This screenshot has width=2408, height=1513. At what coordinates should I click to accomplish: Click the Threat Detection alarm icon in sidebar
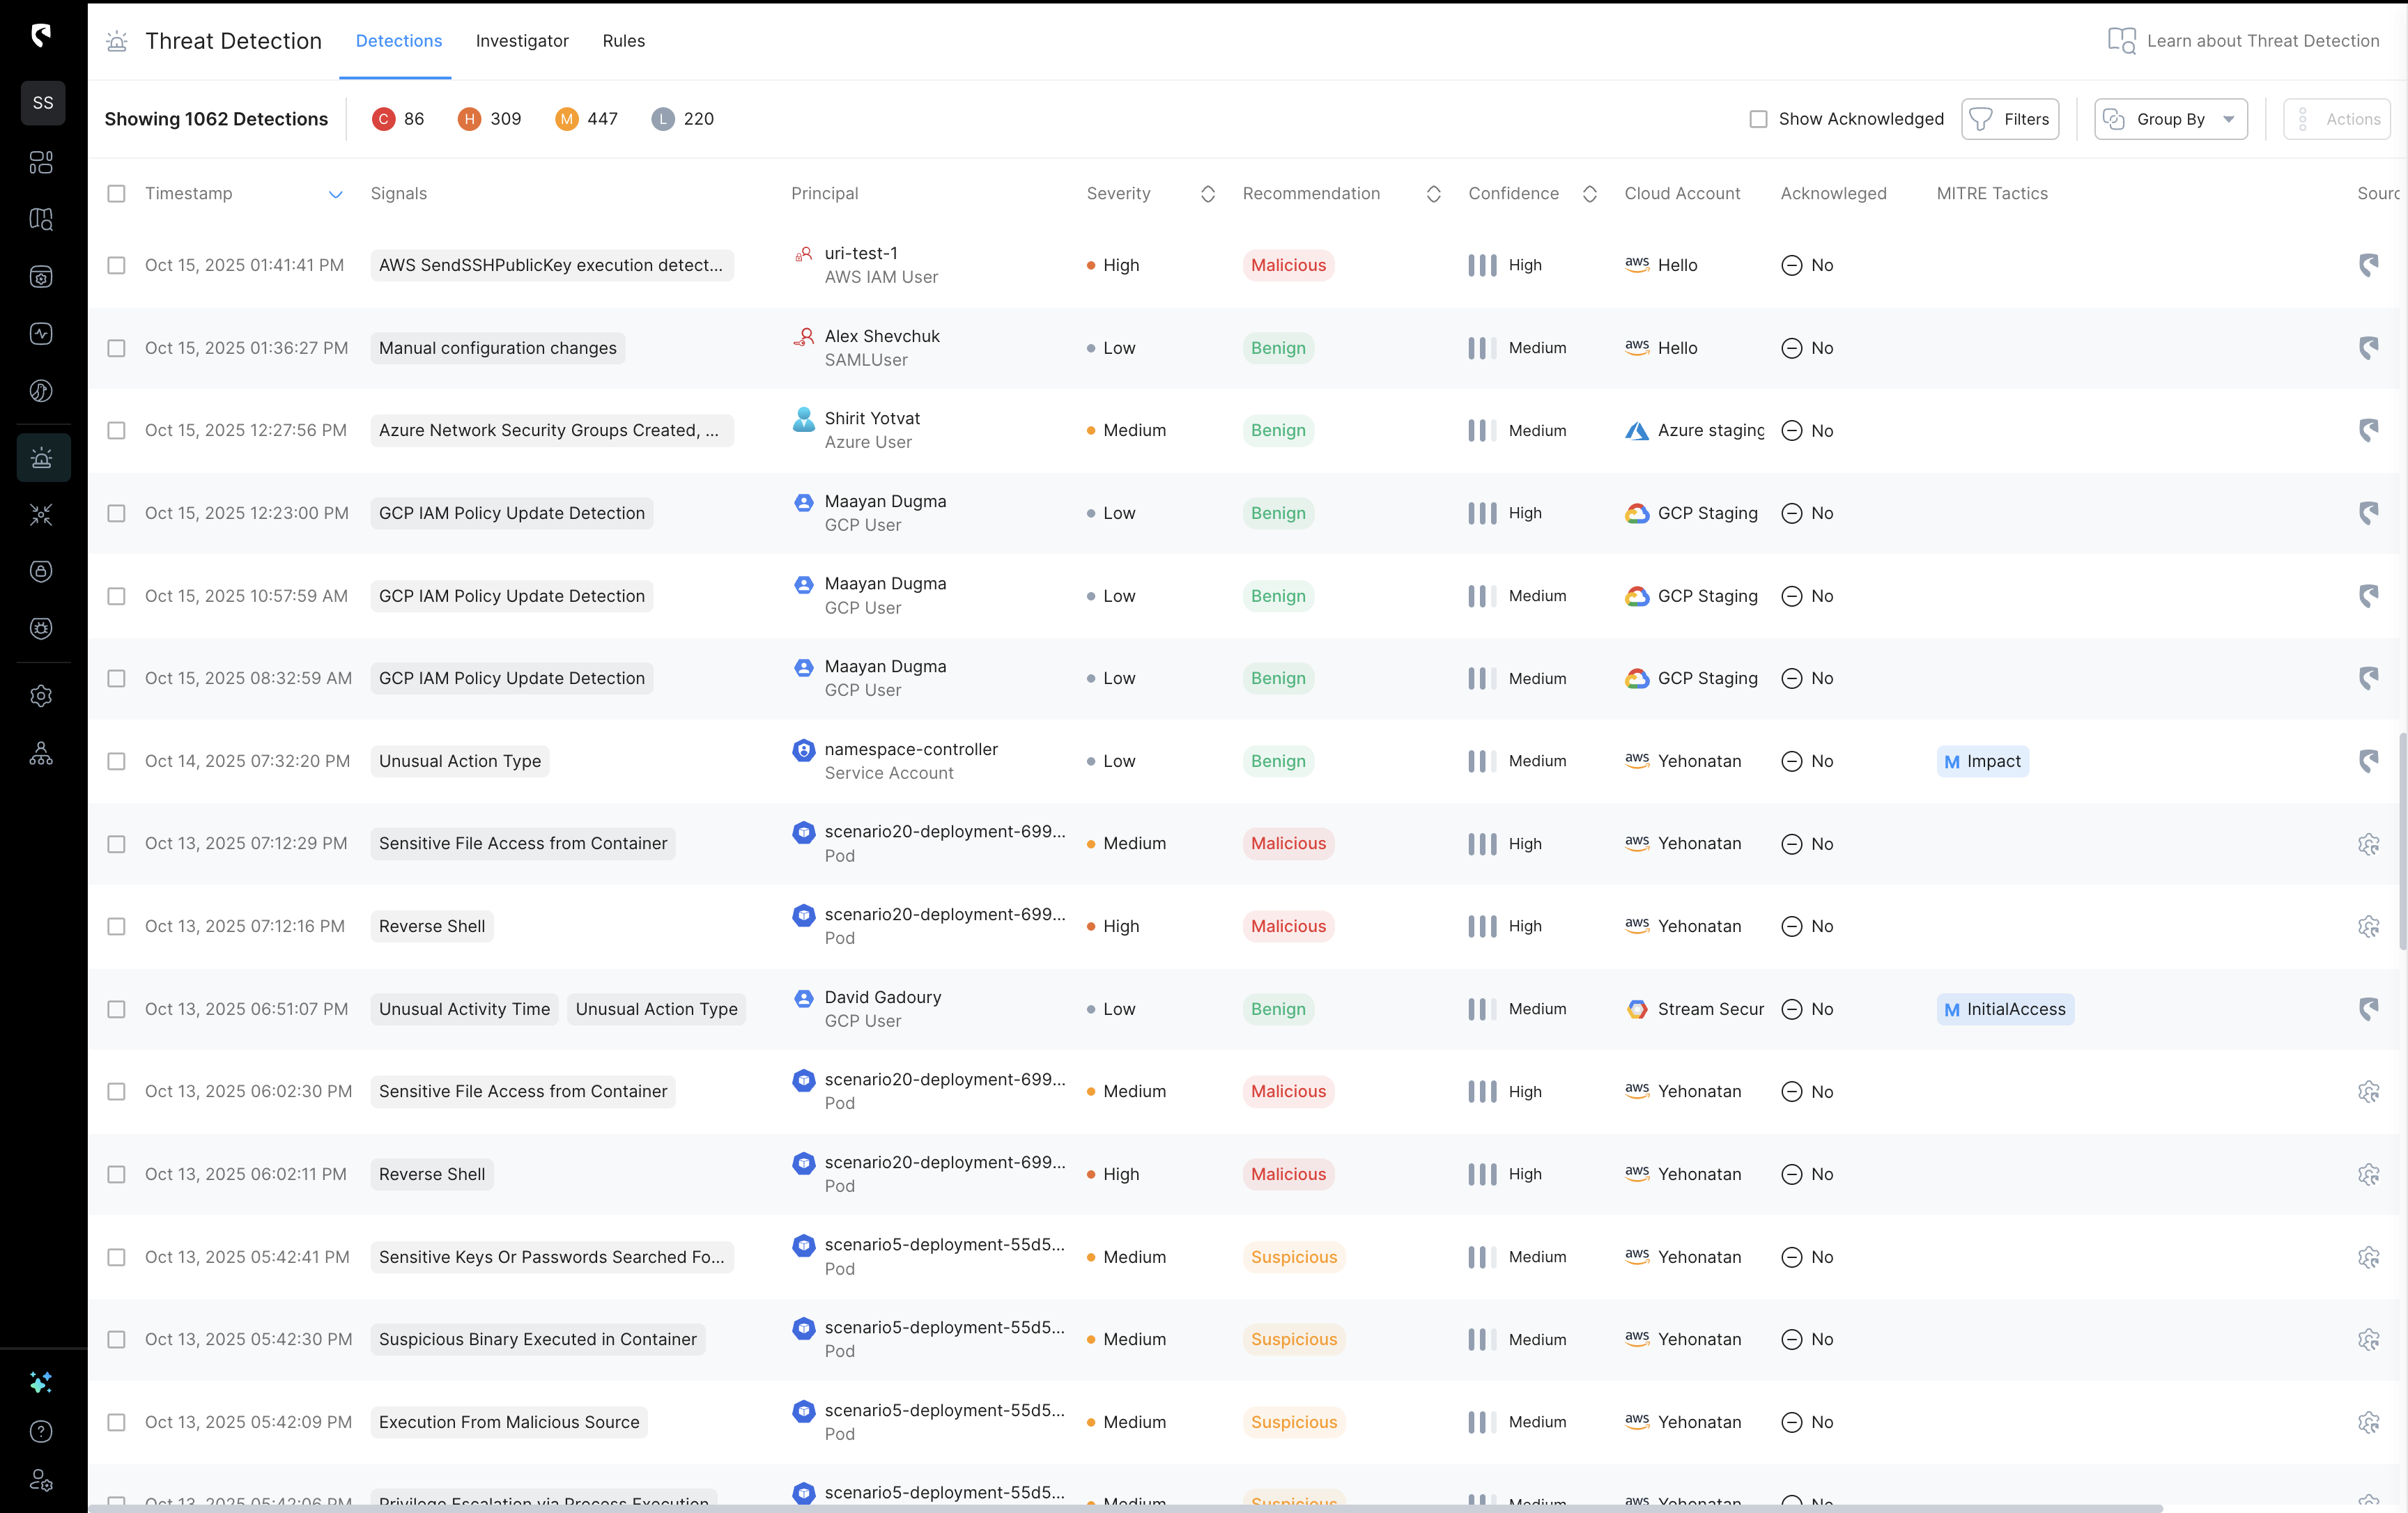tap(42, 458)
